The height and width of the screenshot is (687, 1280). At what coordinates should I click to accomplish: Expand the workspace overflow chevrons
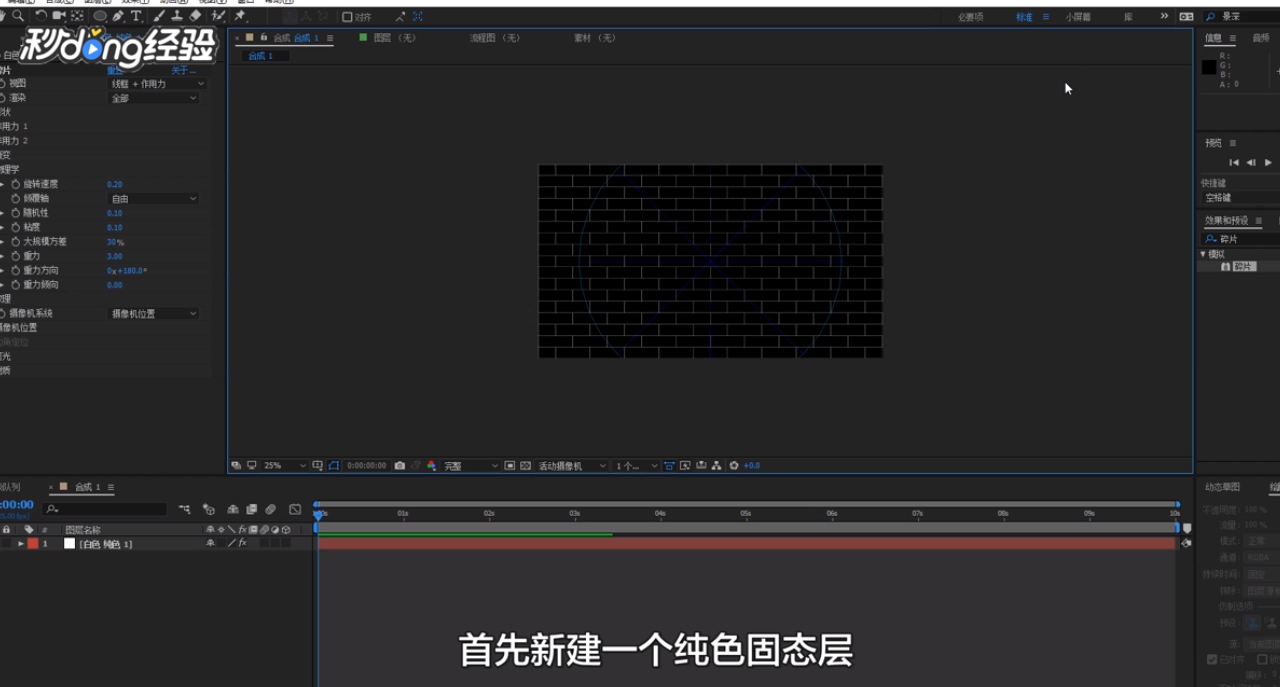[1164, 16]
